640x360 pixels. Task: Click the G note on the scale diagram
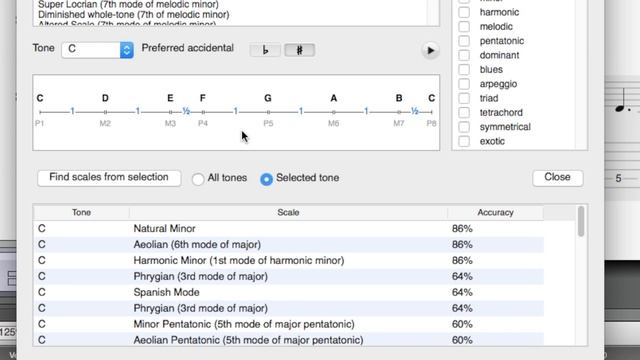pos(268,98)
